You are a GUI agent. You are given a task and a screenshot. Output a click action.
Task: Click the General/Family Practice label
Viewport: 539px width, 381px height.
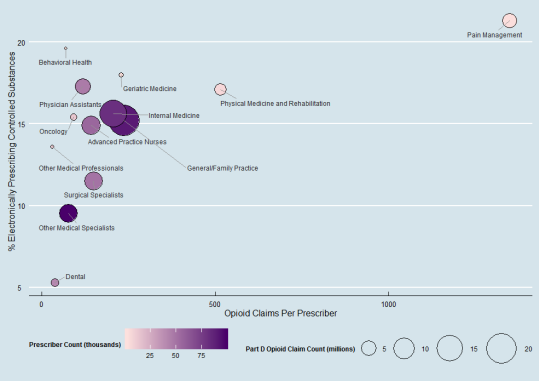pyautogui.click(x=222, y=168)
